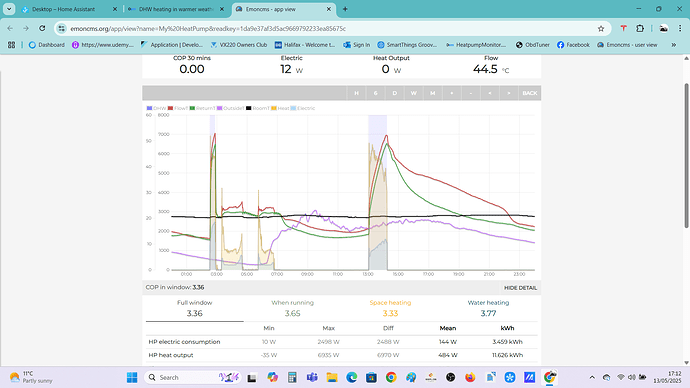Select the Water heating stats tab
The height and width of the screenshot is (388, 690).
(488, 308)
